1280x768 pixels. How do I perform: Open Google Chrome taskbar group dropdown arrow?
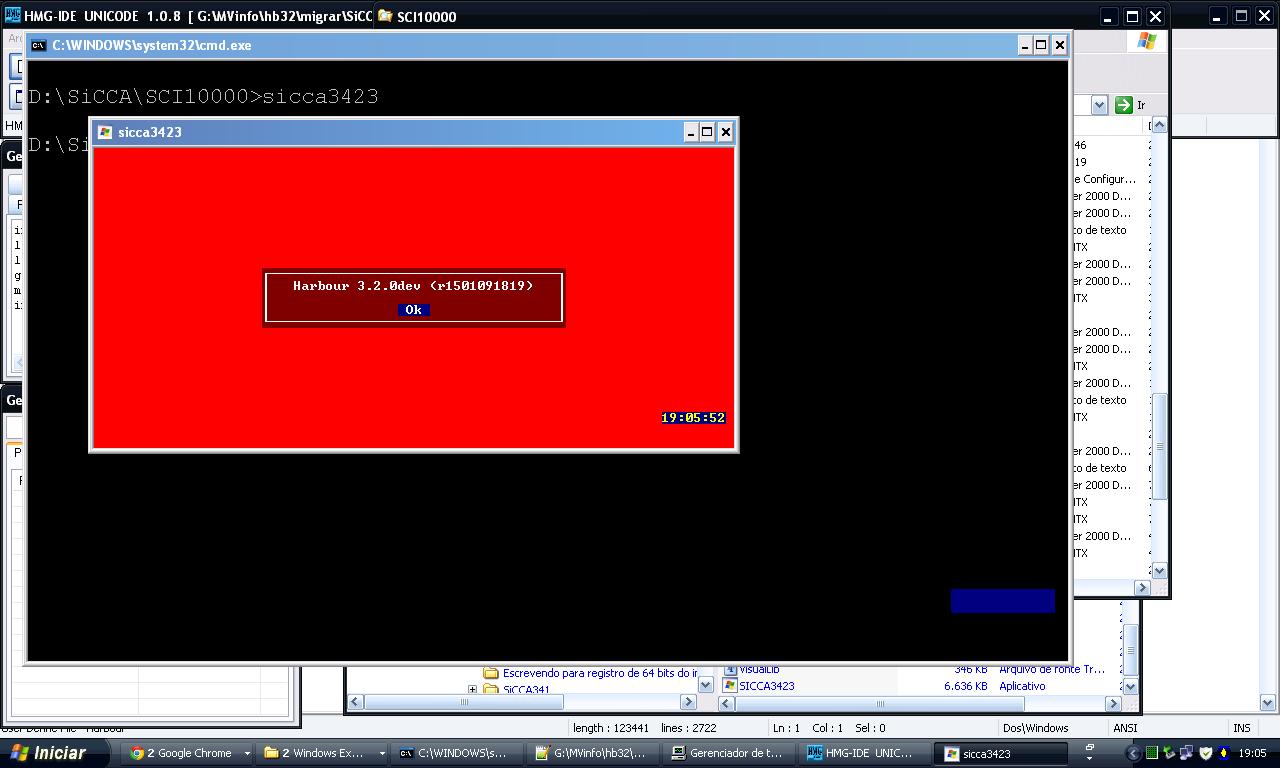pyautogui.click(x=247, y=753)
